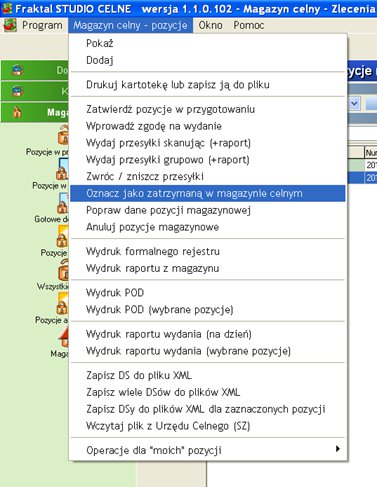Open the Program menu

click(42, 25)
